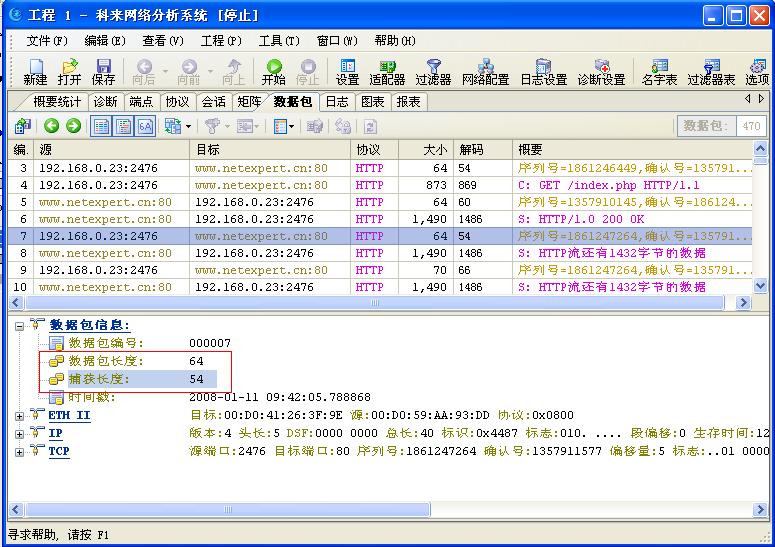
Task: Click the green back arrow in packet toolbar
Action: pos(51,126)
